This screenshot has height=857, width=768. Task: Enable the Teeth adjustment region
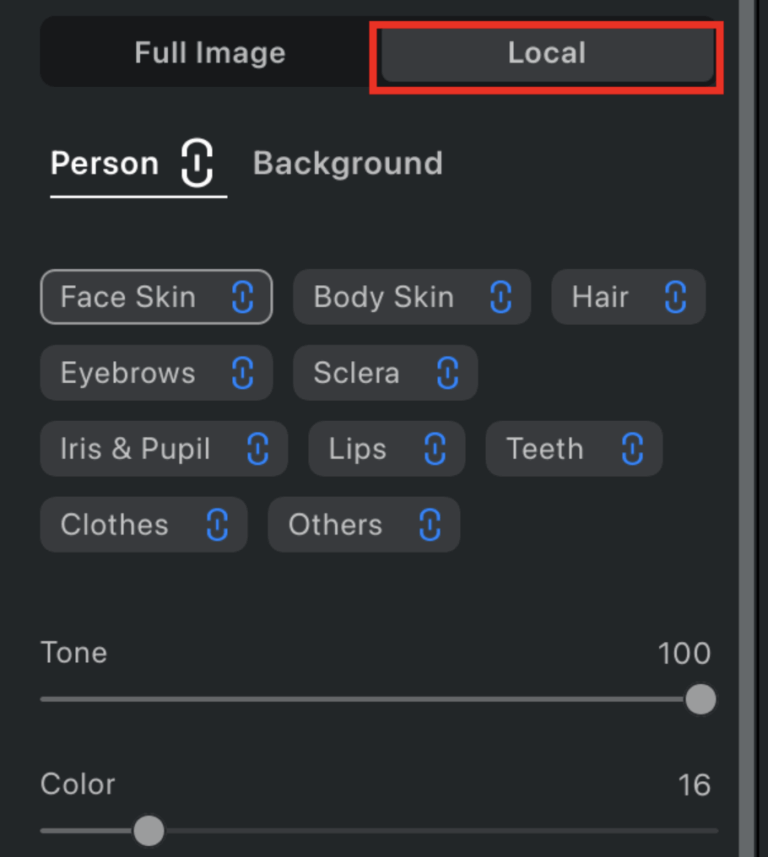[544, 448]
